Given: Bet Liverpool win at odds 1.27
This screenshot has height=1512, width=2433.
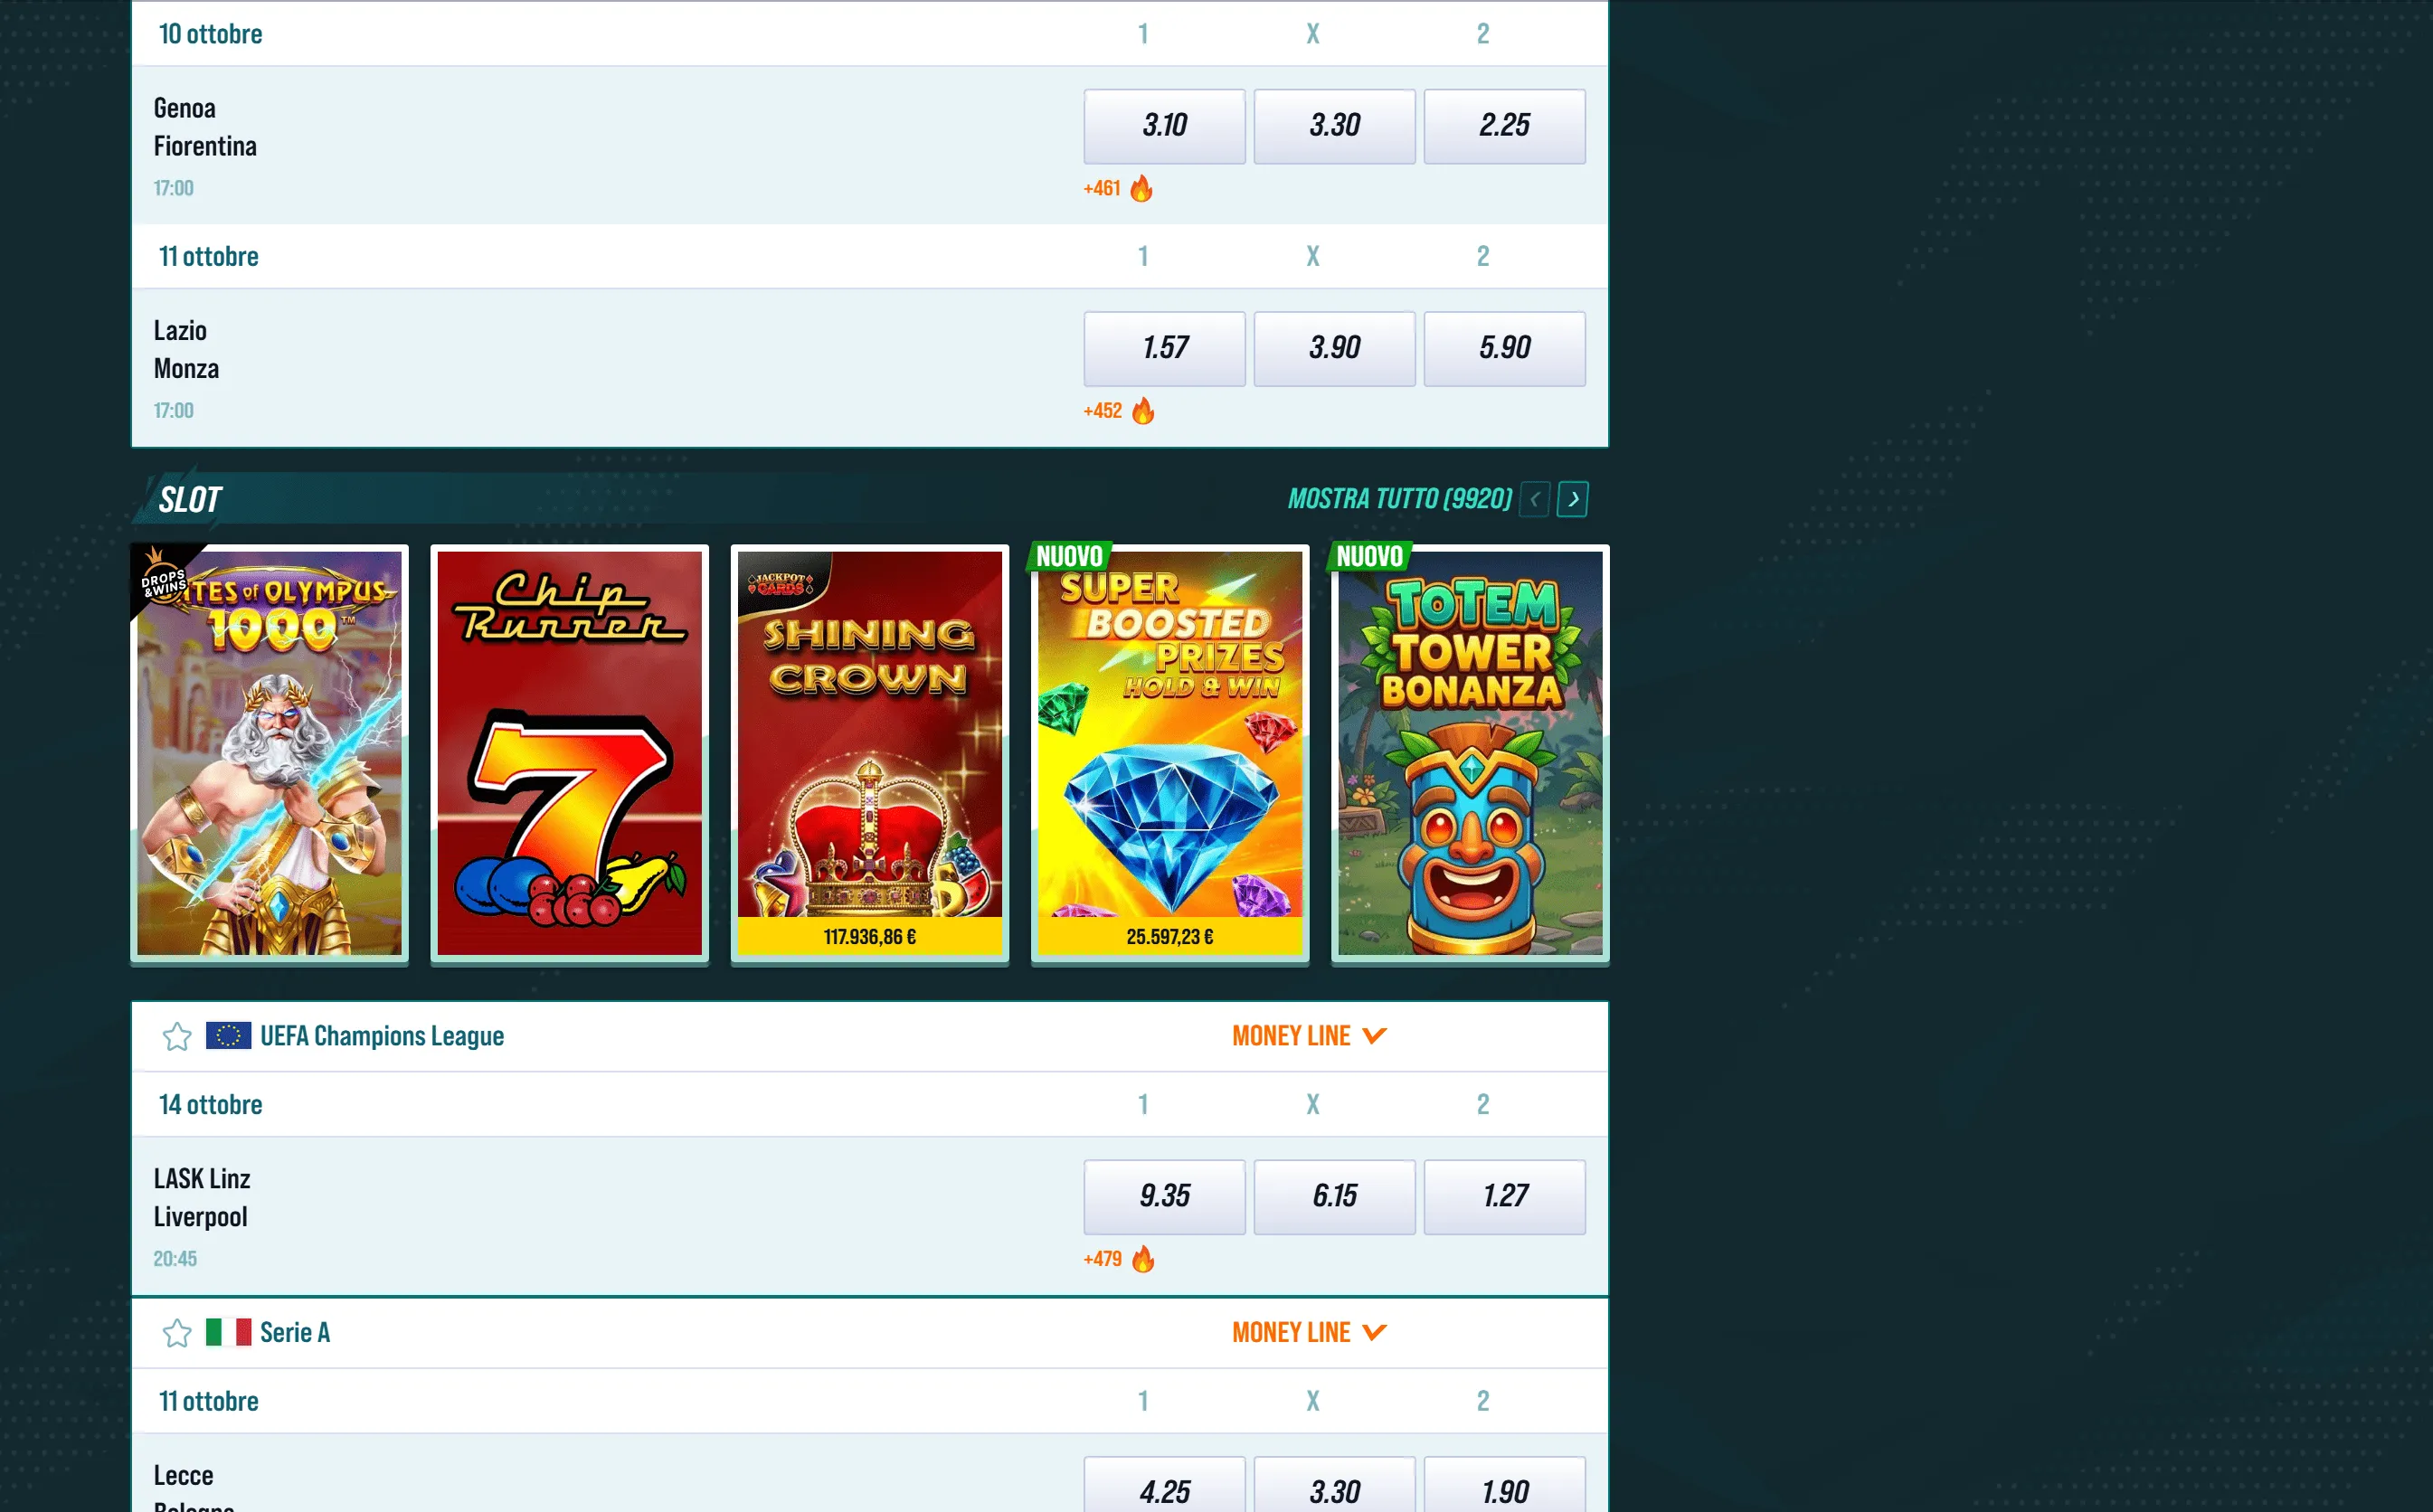Looking at the screenshot, I should coord(1505,1197).
